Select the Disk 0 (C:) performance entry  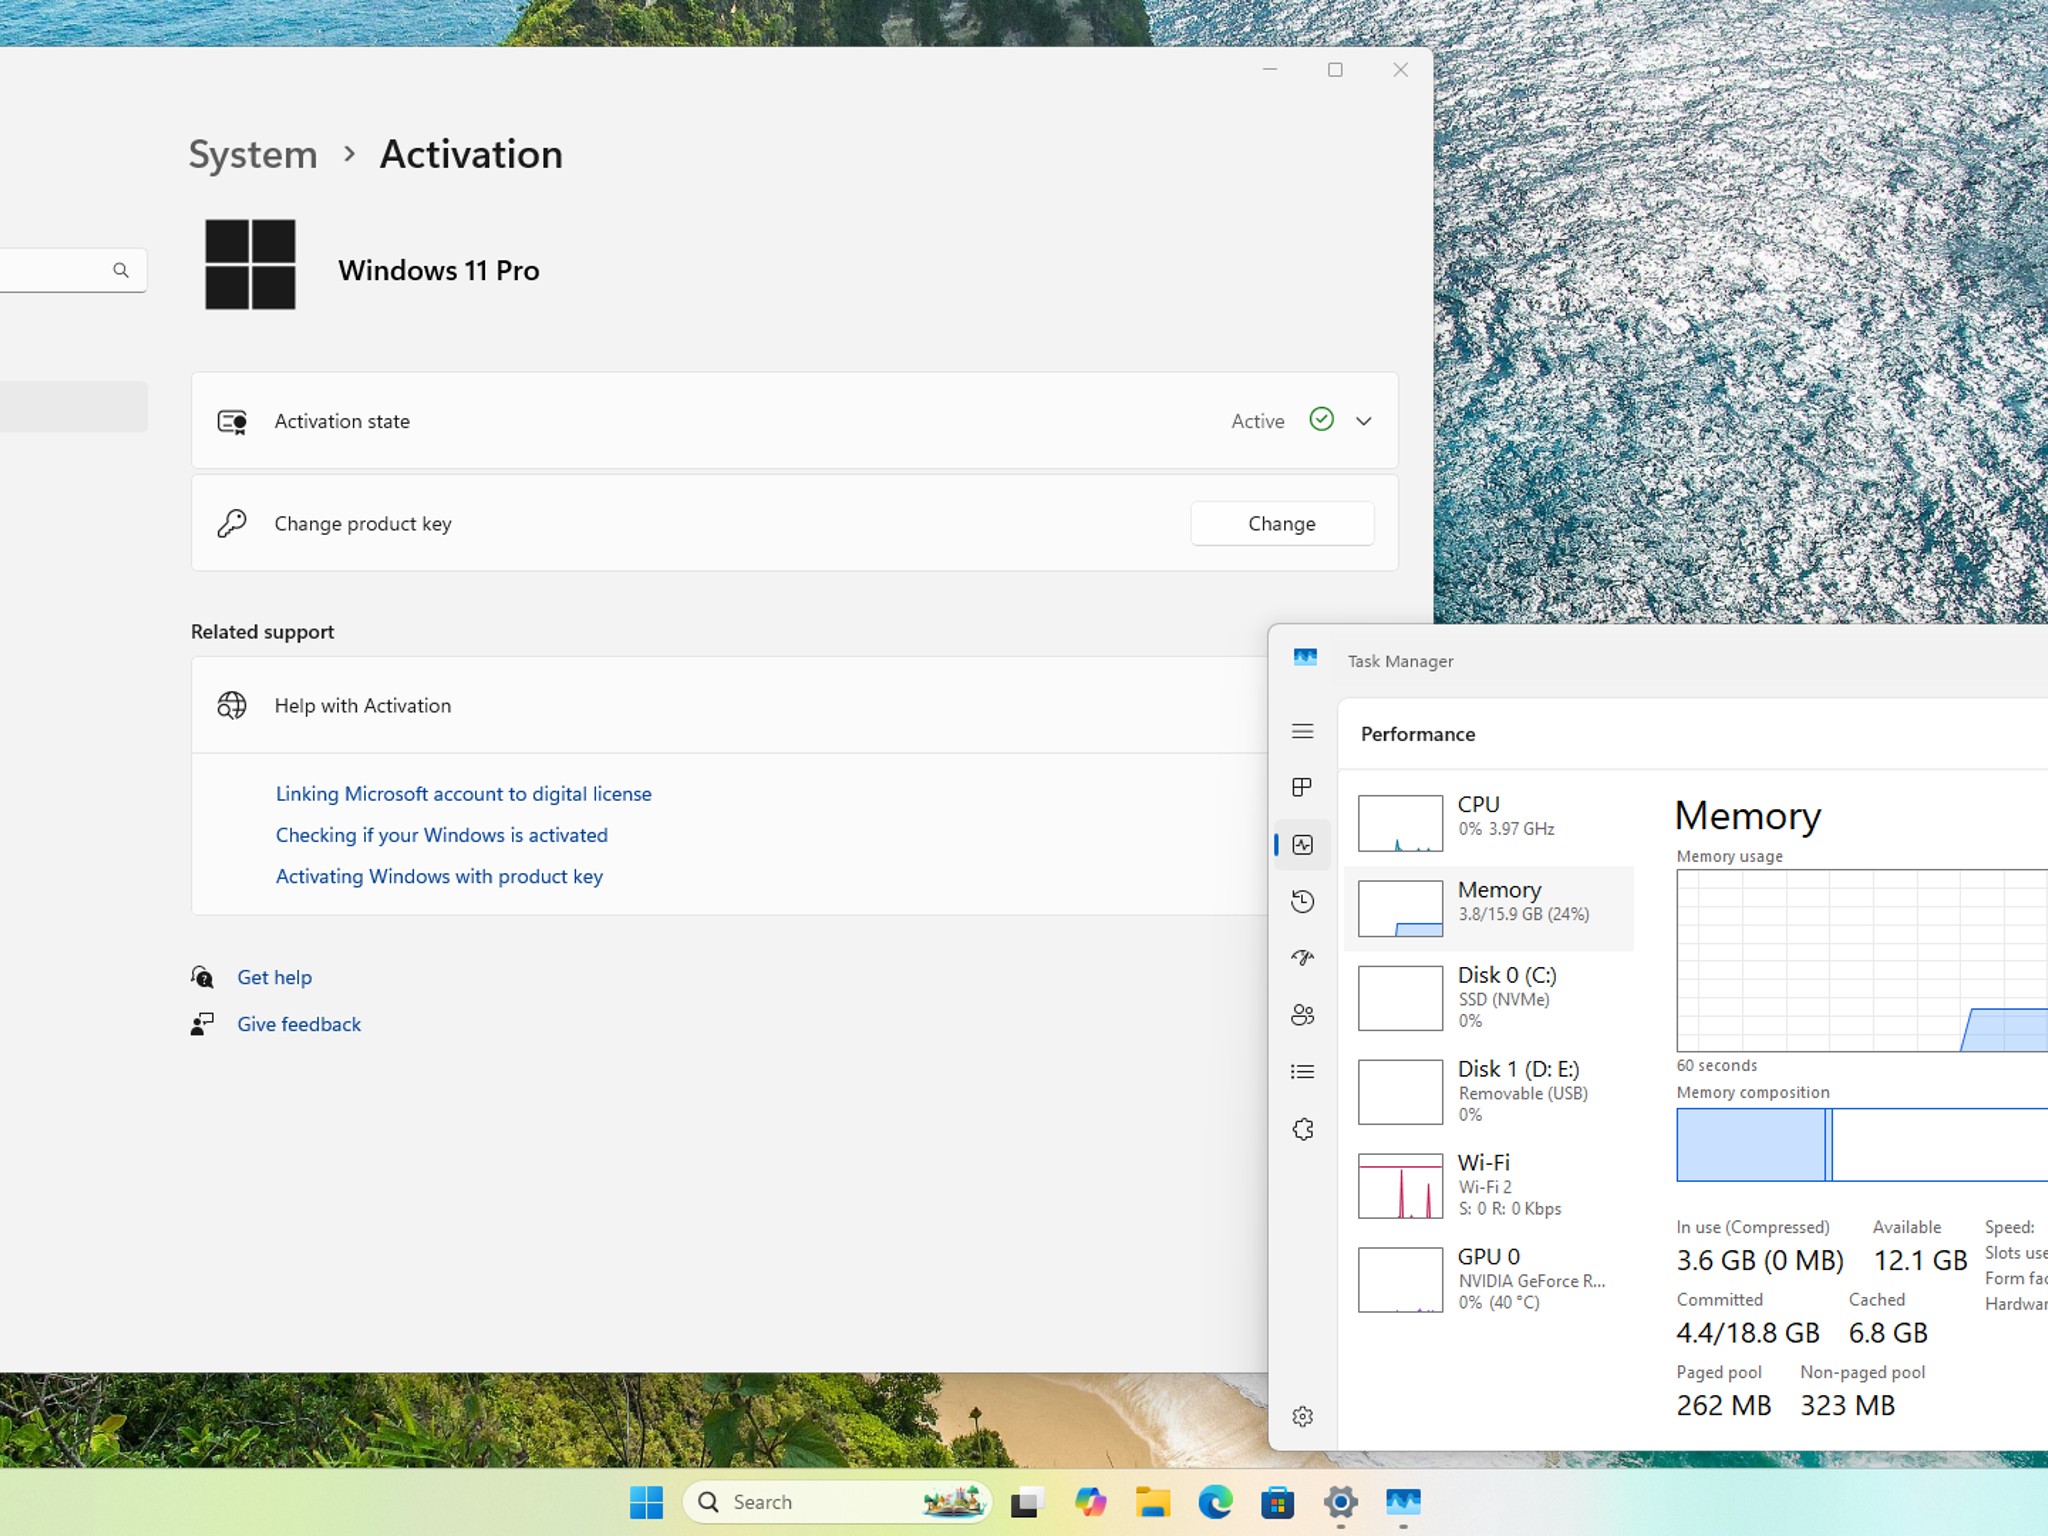[1488, 997]
